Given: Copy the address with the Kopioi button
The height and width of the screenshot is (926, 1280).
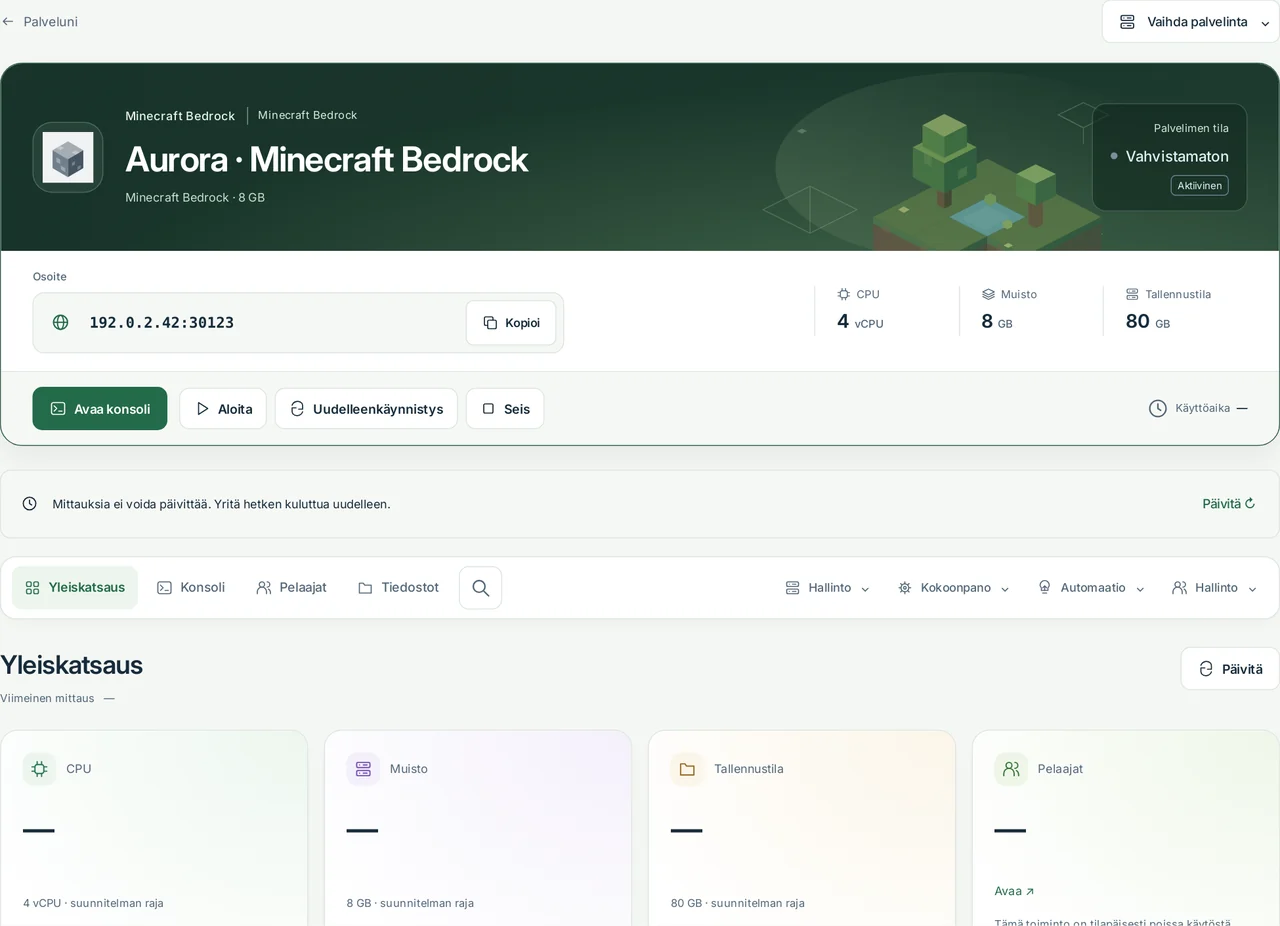Looking at the screenshot, I should click(511, 322).
